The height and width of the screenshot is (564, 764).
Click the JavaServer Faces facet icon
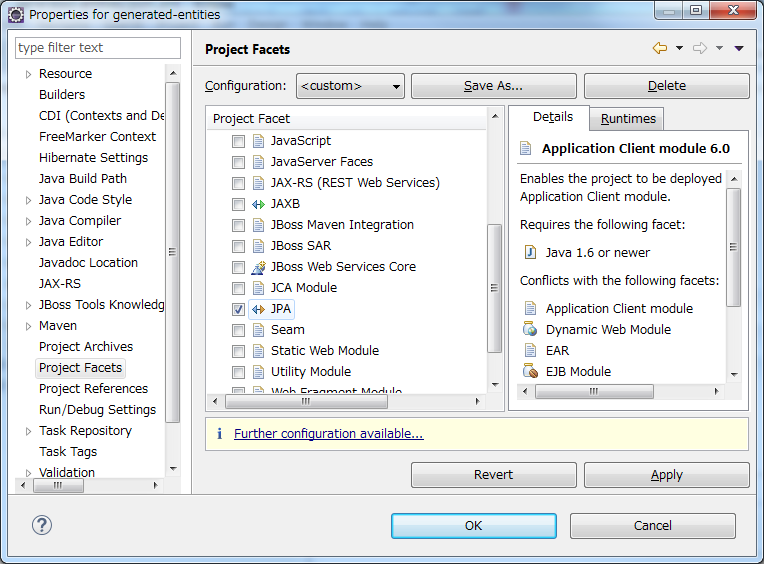tap(258, 162)
